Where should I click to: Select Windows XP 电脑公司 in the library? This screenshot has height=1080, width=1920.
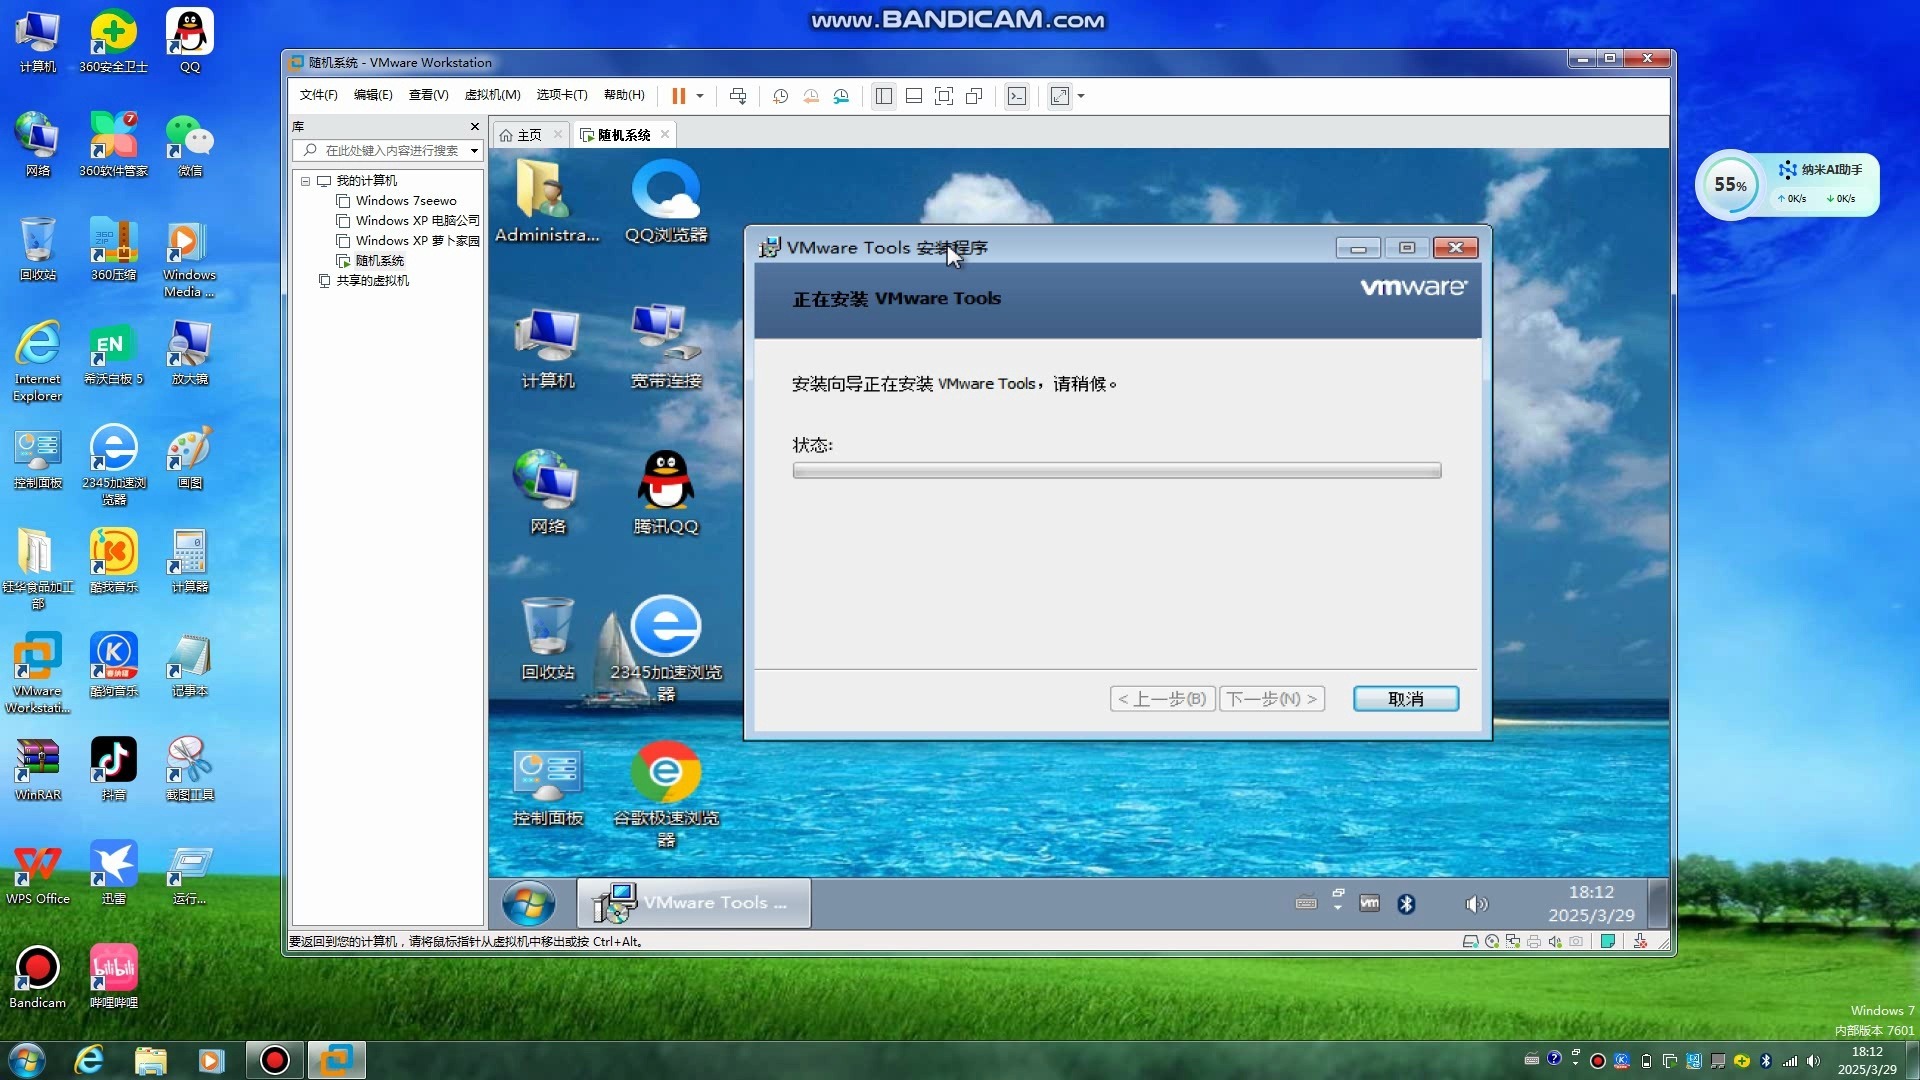pos(408,221)
